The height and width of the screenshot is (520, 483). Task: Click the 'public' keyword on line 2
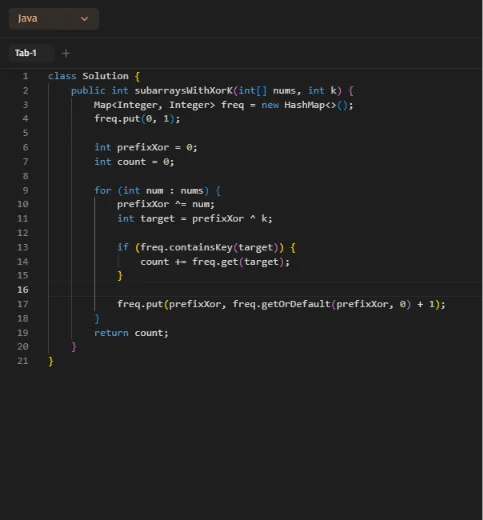pyautogui.click(x=88, y=91)
